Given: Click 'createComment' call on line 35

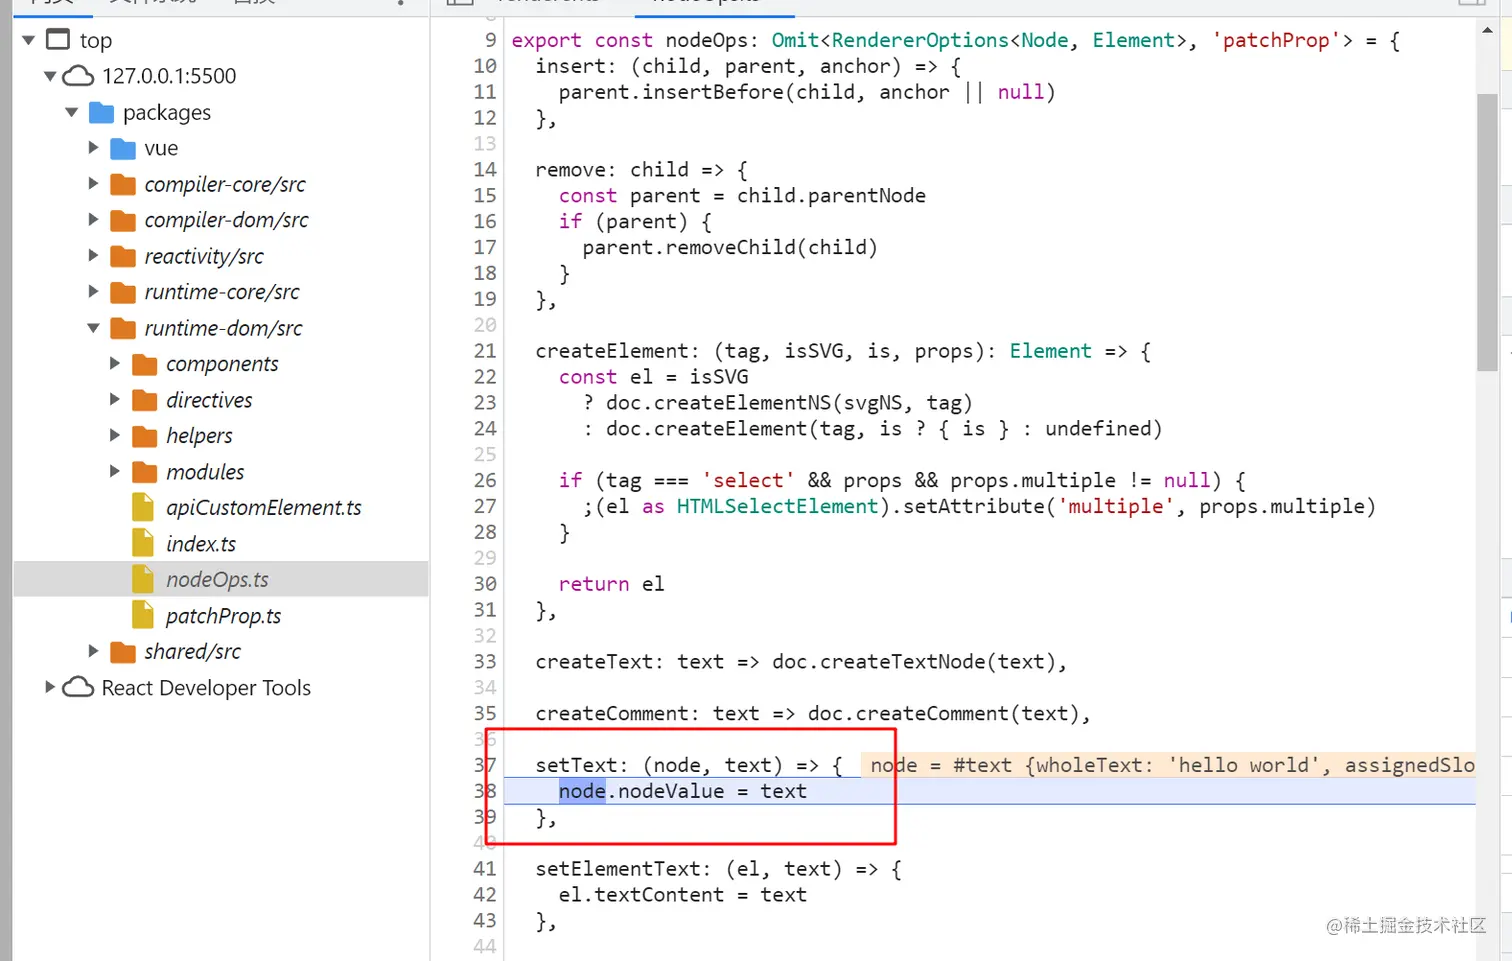Looking at the screenshot, I should (x=932, y=714).
